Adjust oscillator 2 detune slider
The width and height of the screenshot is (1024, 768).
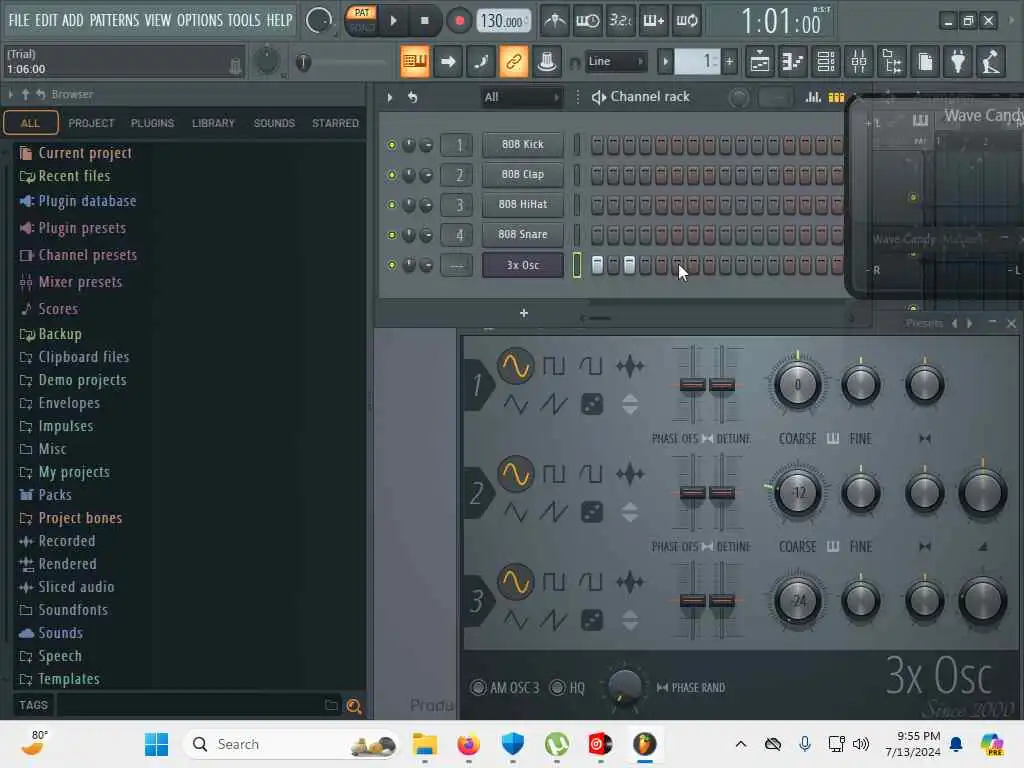pos(722,493)
